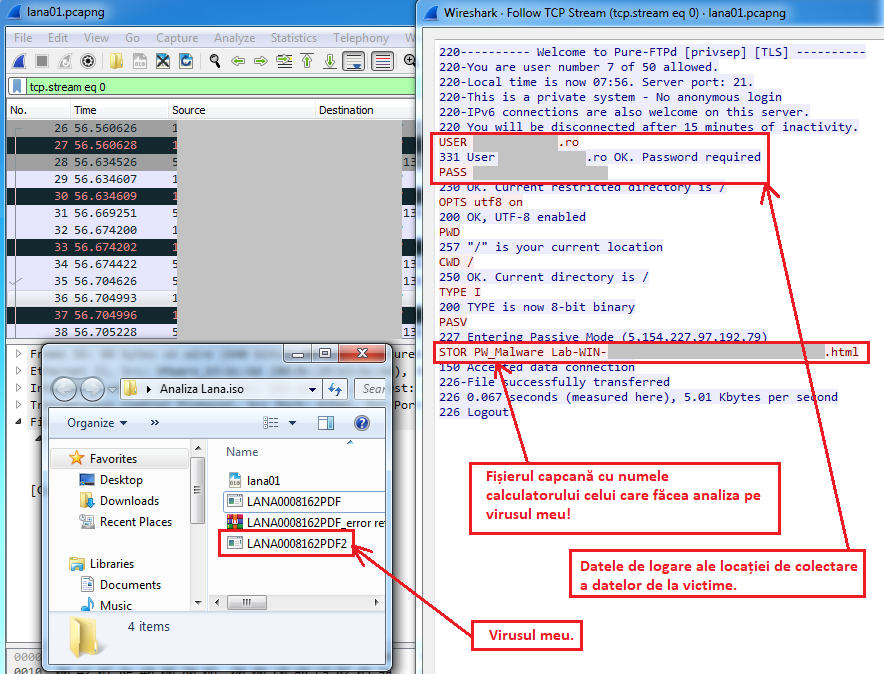Open the Statistics menu
The height and width of the screenshot is (674, 884).
[294, 38]
